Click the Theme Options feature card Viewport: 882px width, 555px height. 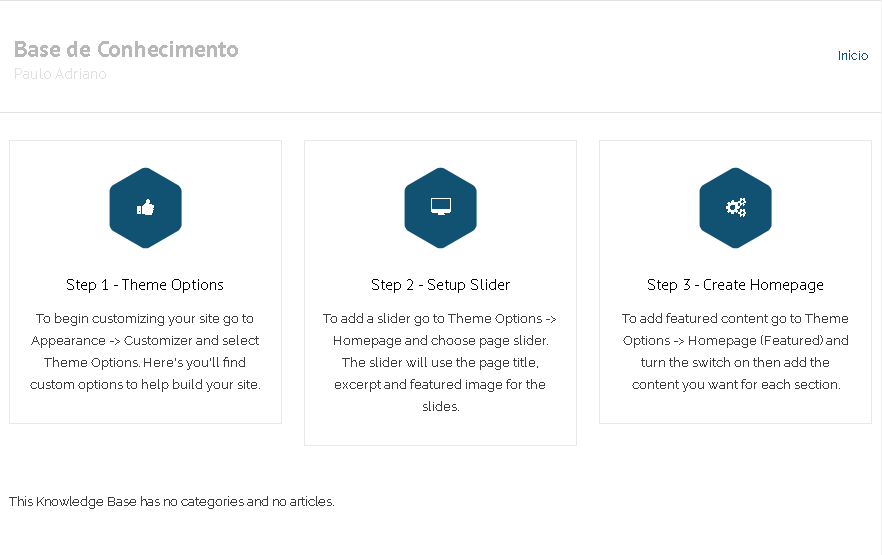145,282
